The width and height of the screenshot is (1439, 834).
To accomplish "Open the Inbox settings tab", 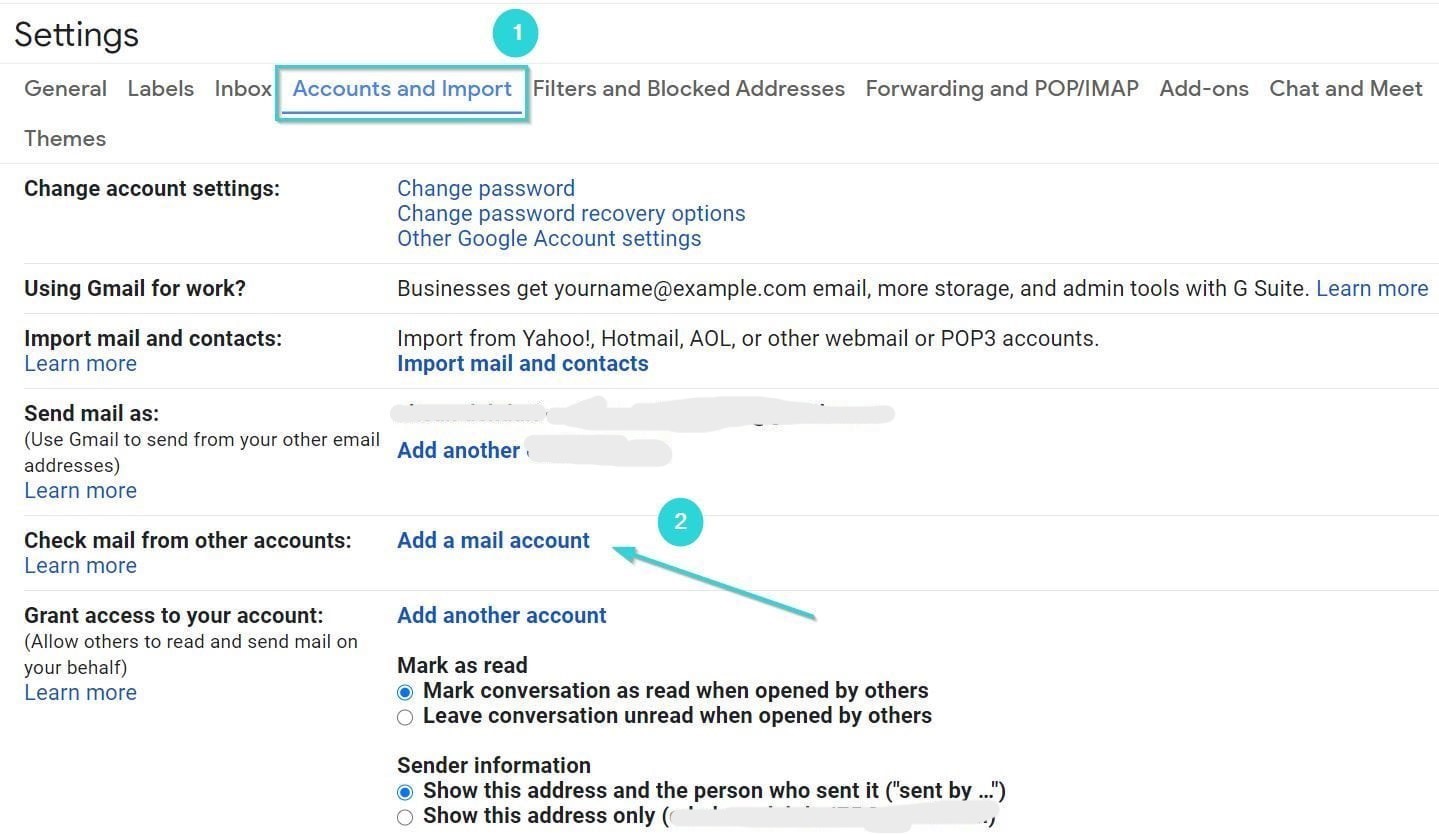I will click(243, 89).
